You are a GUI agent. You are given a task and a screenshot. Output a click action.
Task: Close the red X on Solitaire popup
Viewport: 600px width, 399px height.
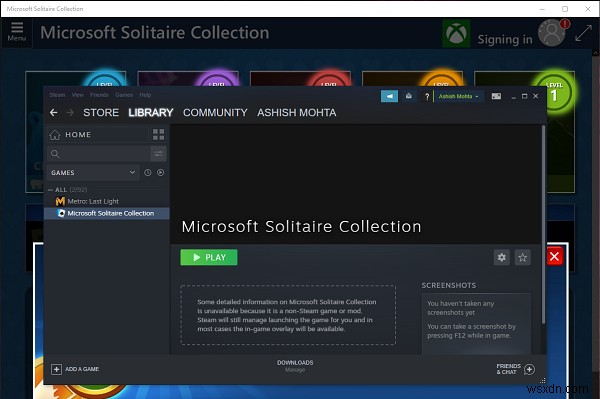click(554, 257)
